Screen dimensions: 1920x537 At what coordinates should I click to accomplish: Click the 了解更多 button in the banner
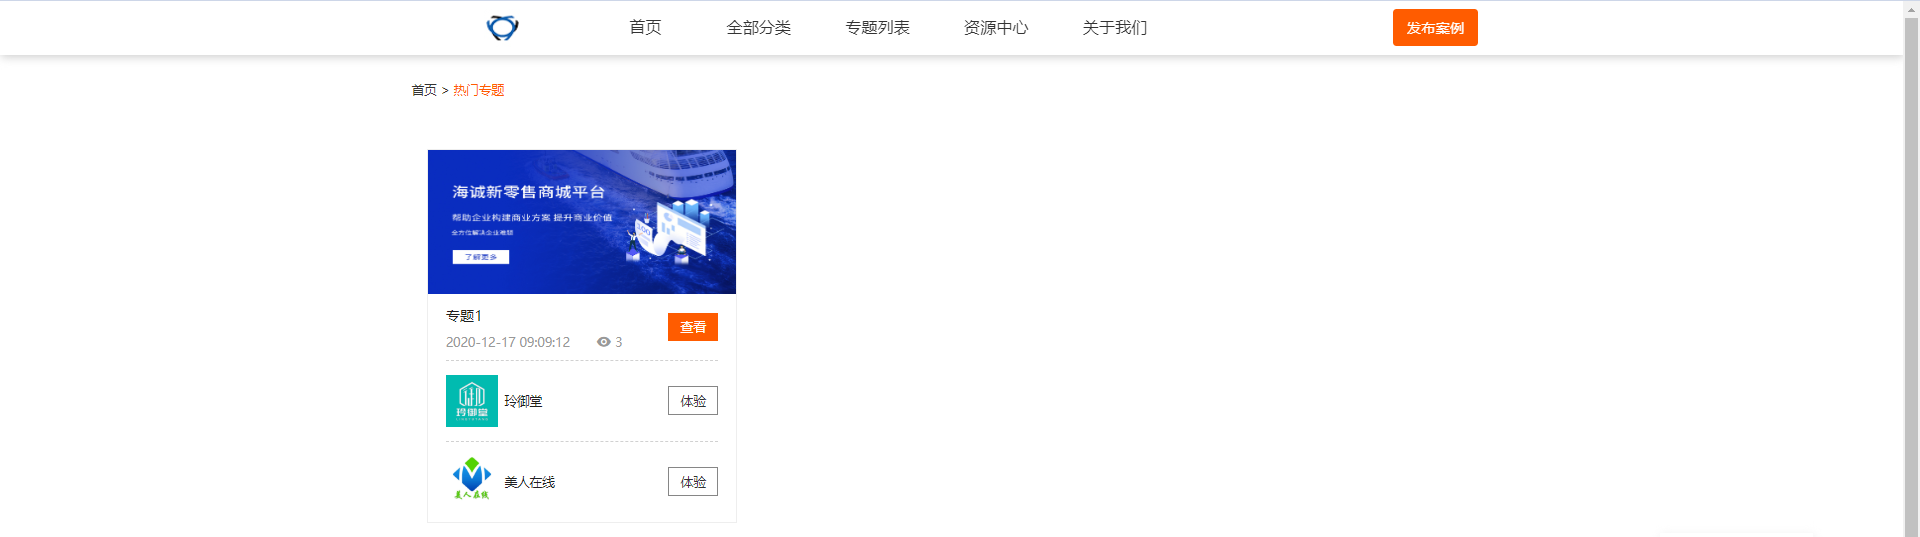pos(481,257)
